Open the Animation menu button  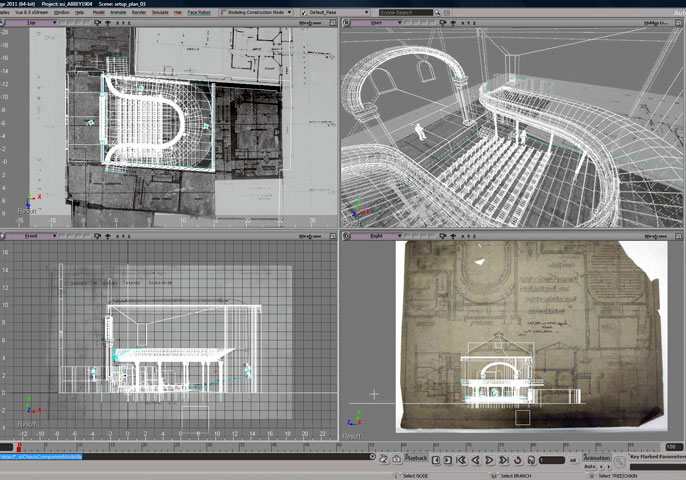pyautogui.click(x=597, y=457)
